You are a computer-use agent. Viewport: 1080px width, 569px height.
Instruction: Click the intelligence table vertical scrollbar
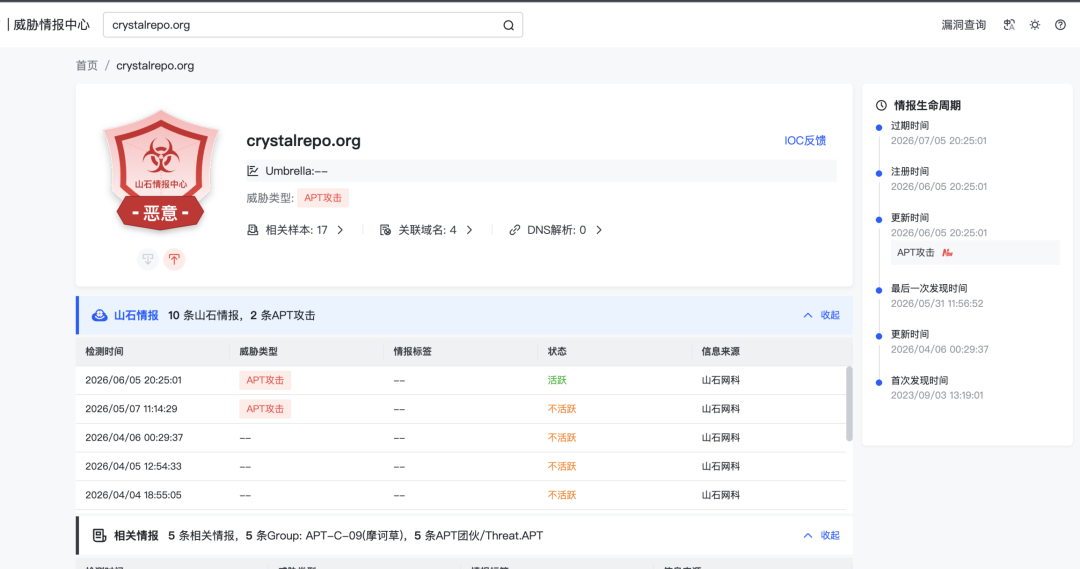pos(849,404)
